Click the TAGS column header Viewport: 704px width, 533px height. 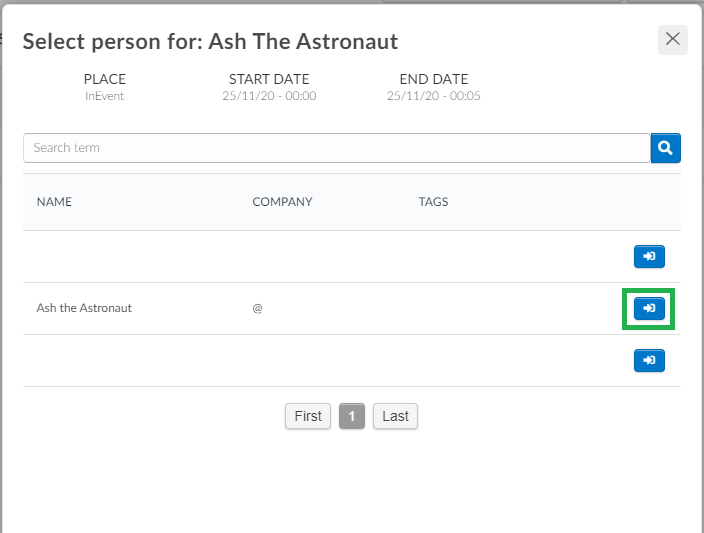[433, 202]
